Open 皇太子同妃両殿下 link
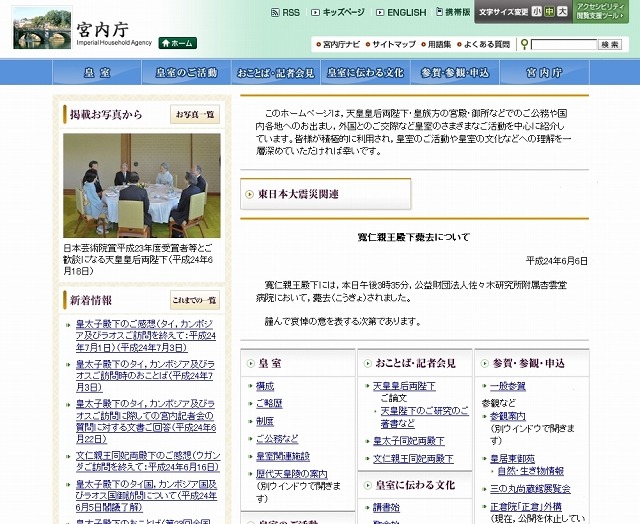Image resolution: width=640 pixels, height=524 pixels. click(x=409, y=441)
